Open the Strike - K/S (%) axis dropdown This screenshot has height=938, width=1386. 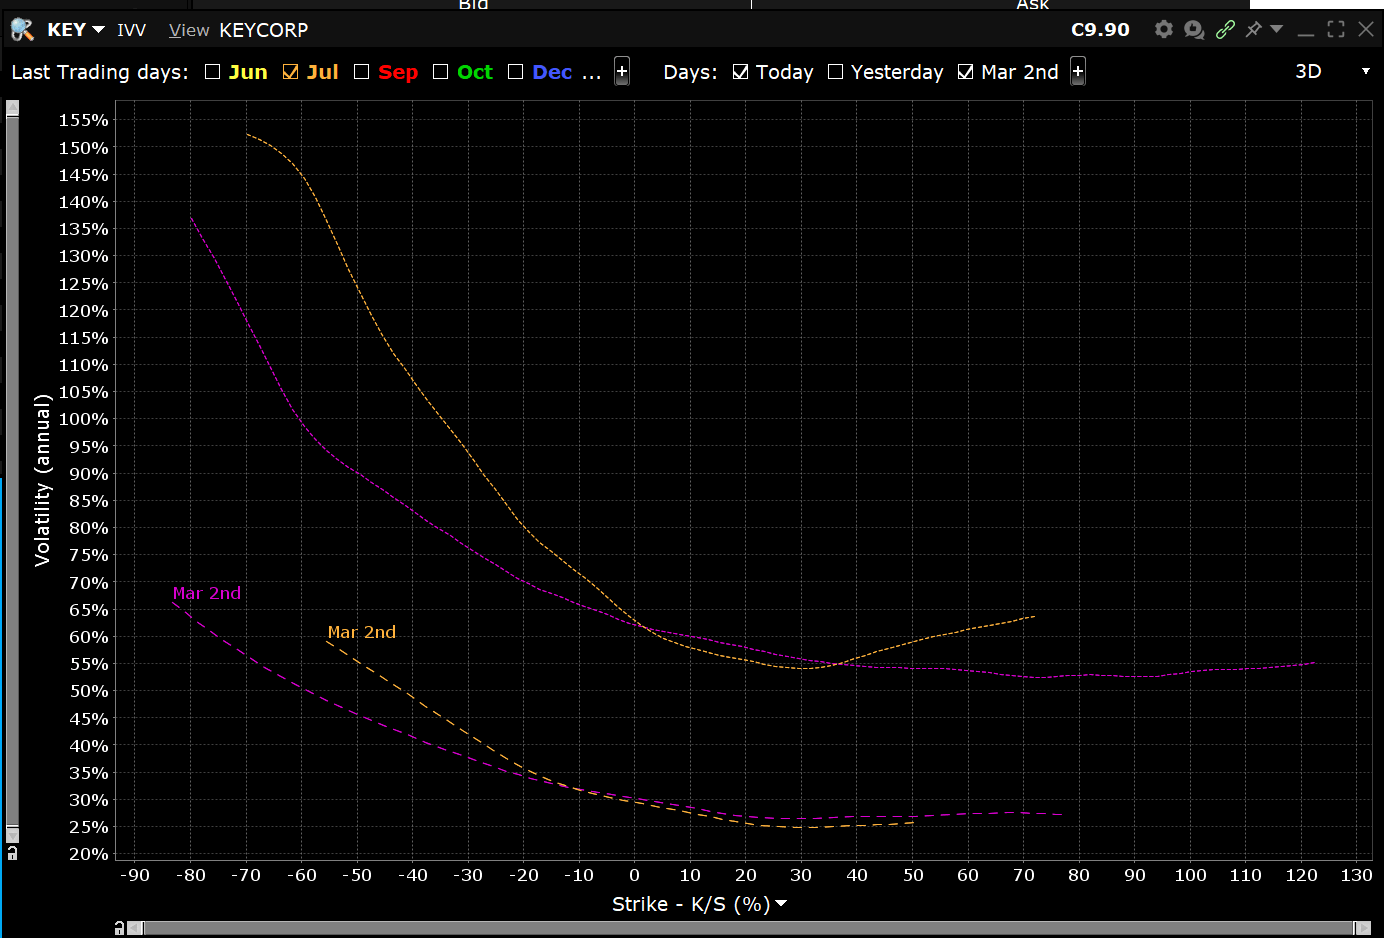[781, 904]
